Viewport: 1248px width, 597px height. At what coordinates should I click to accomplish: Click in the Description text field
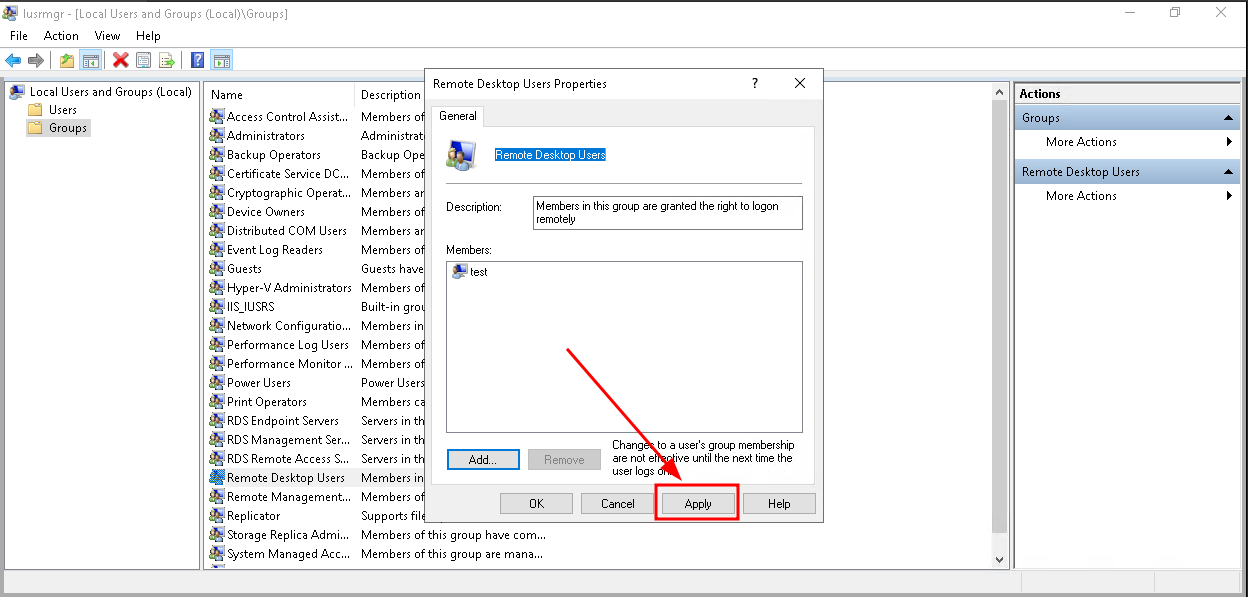[x=667, y=212]
